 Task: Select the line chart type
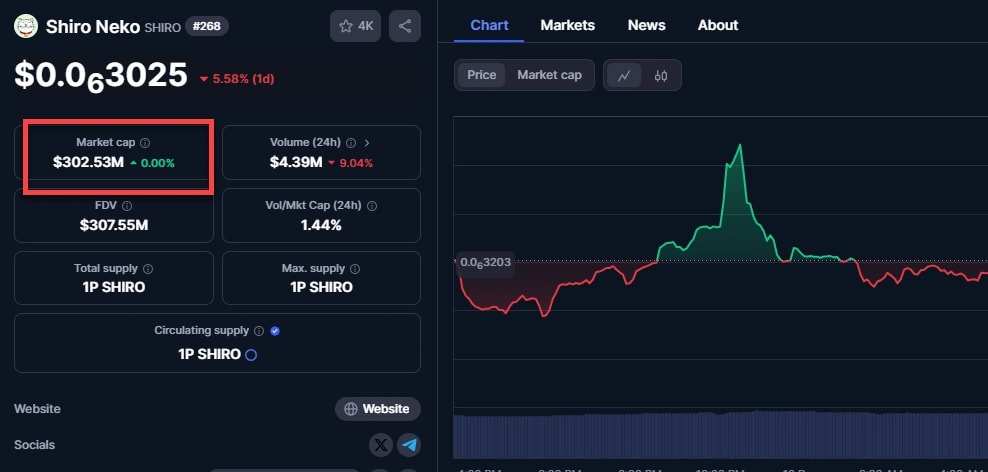624,75
